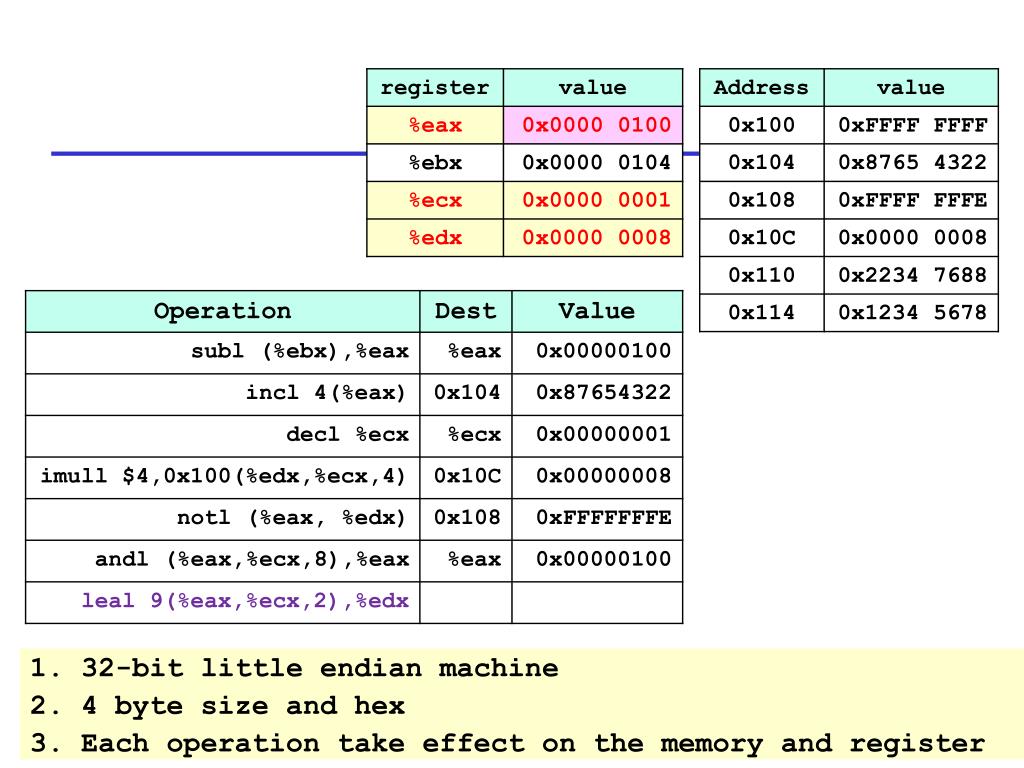Select the imull $4,0x100(%edx,%ecx,4) operation
1024x768 pixels.
pos(223,477)
